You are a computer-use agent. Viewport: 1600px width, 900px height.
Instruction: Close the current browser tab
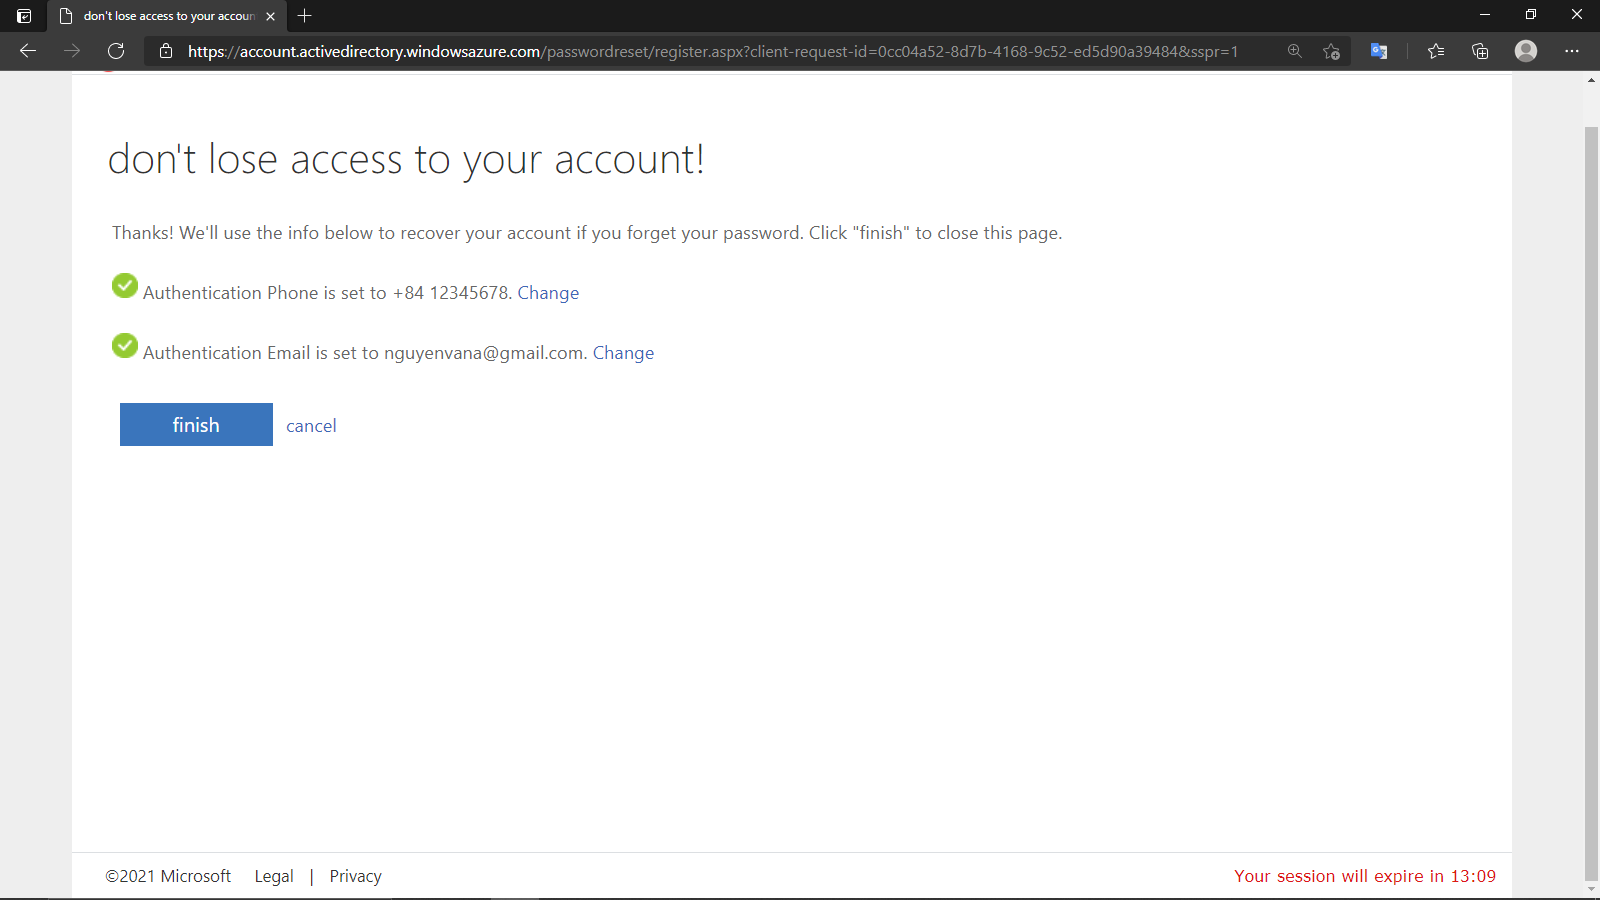coord(271,16)
